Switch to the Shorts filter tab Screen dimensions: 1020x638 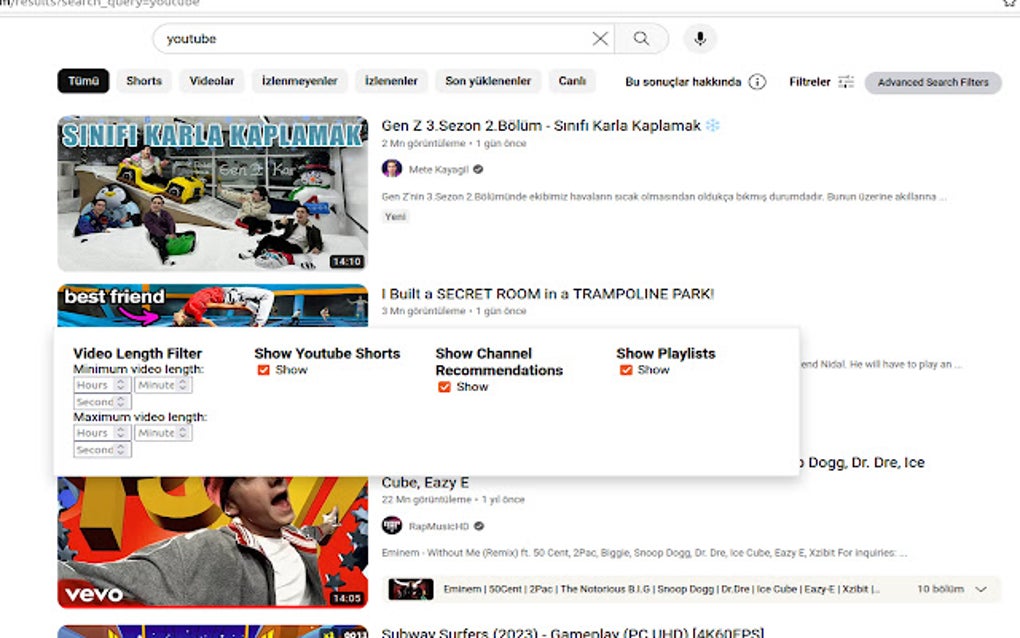coord(143,81)
